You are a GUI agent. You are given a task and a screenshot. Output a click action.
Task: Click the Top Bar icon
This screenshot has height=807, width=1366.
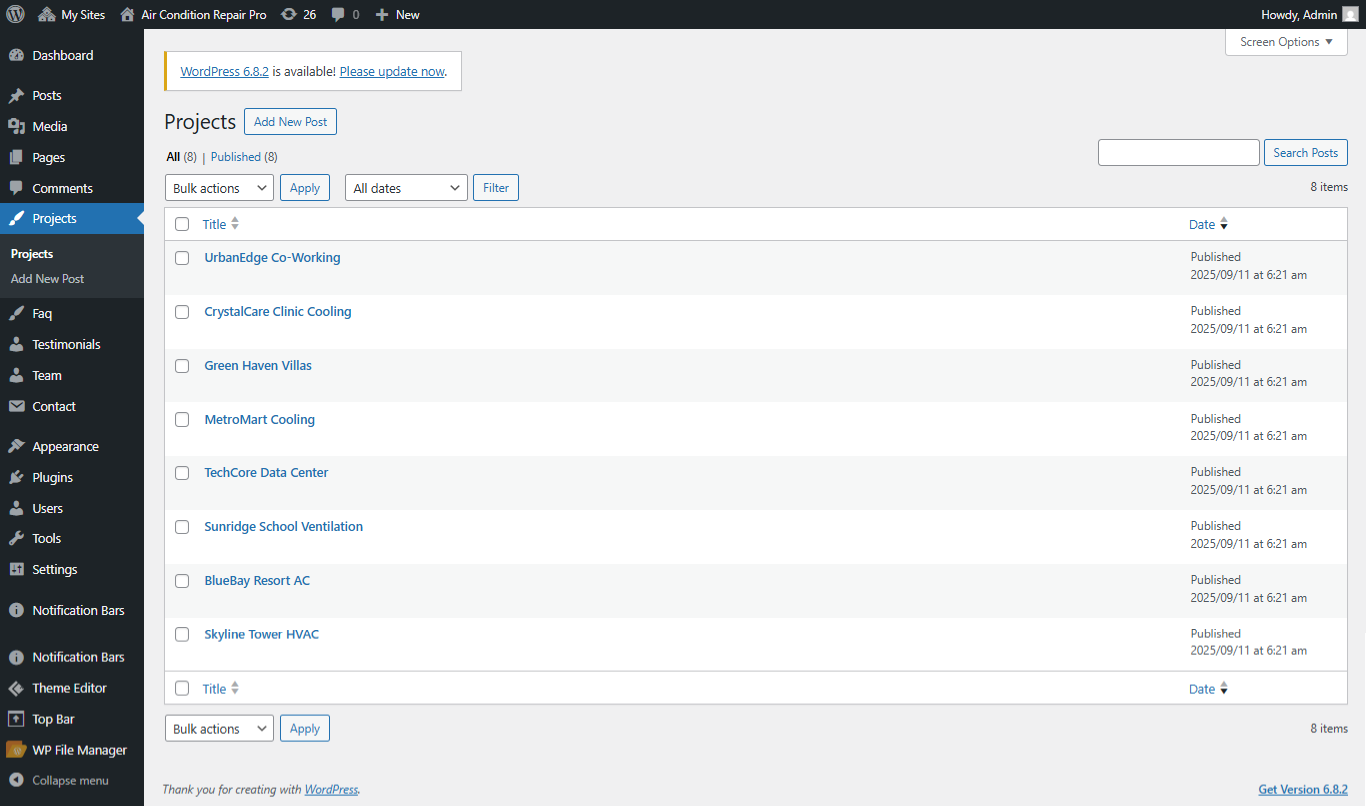[x=16, y=719]
